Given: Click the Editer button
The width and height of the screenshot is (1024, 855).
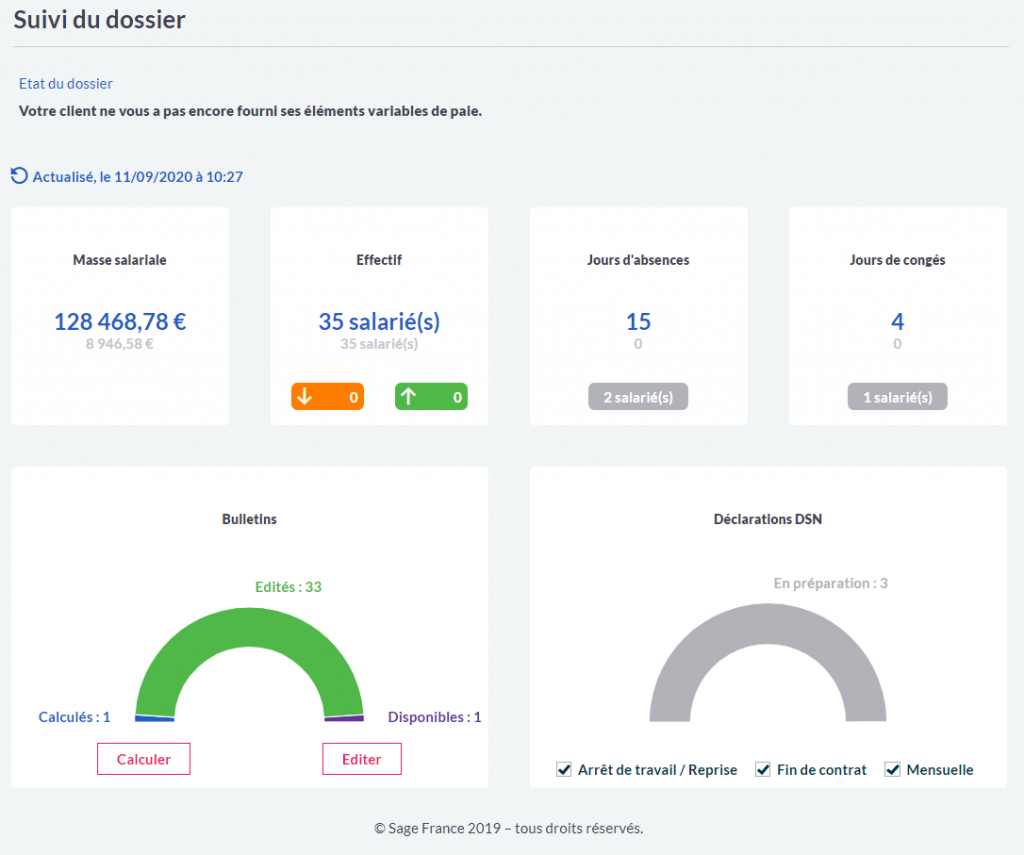Looking at the screenshot, I should 362,759.
